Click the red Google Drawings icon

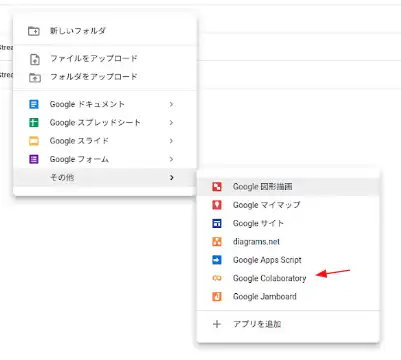(217, 187)
